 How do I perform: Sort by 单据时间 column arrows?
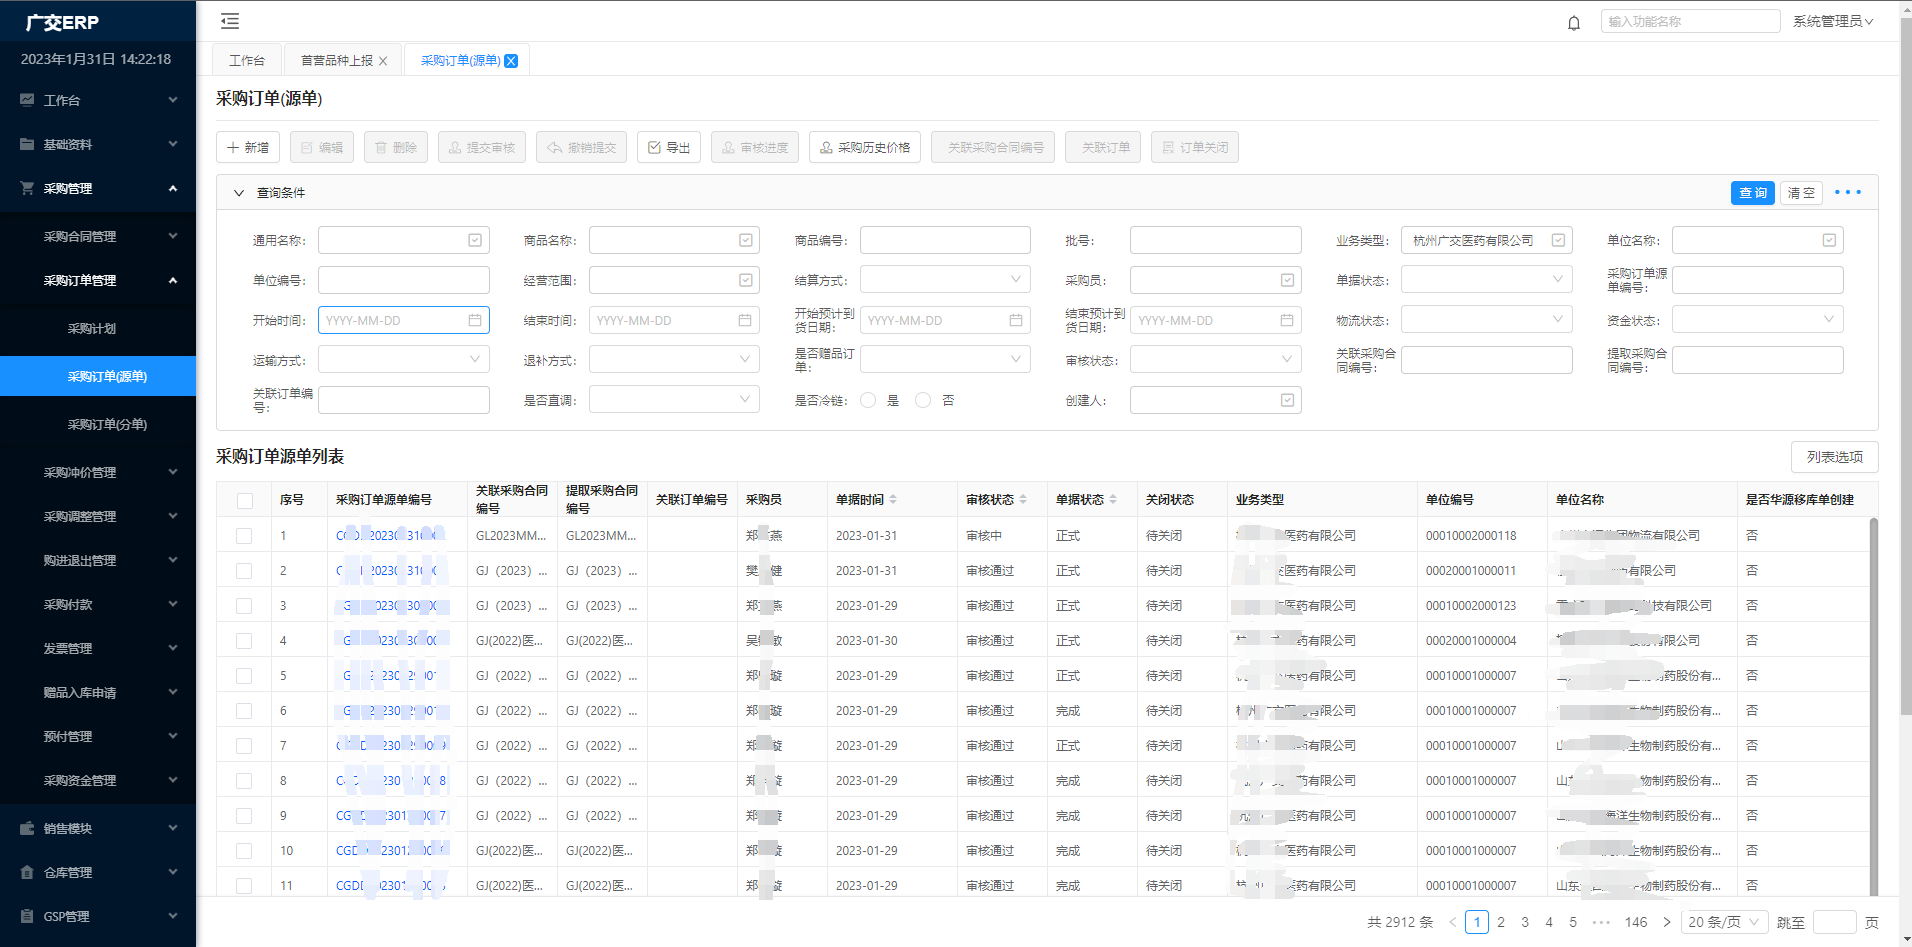tap(893, 499)
